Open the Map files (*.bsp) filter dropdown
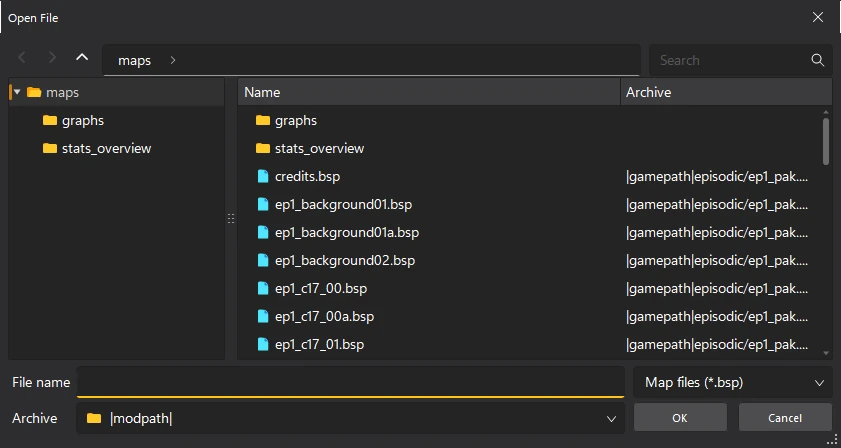The image size is (841, 448). pyautogui.click(x=733, y=383)
